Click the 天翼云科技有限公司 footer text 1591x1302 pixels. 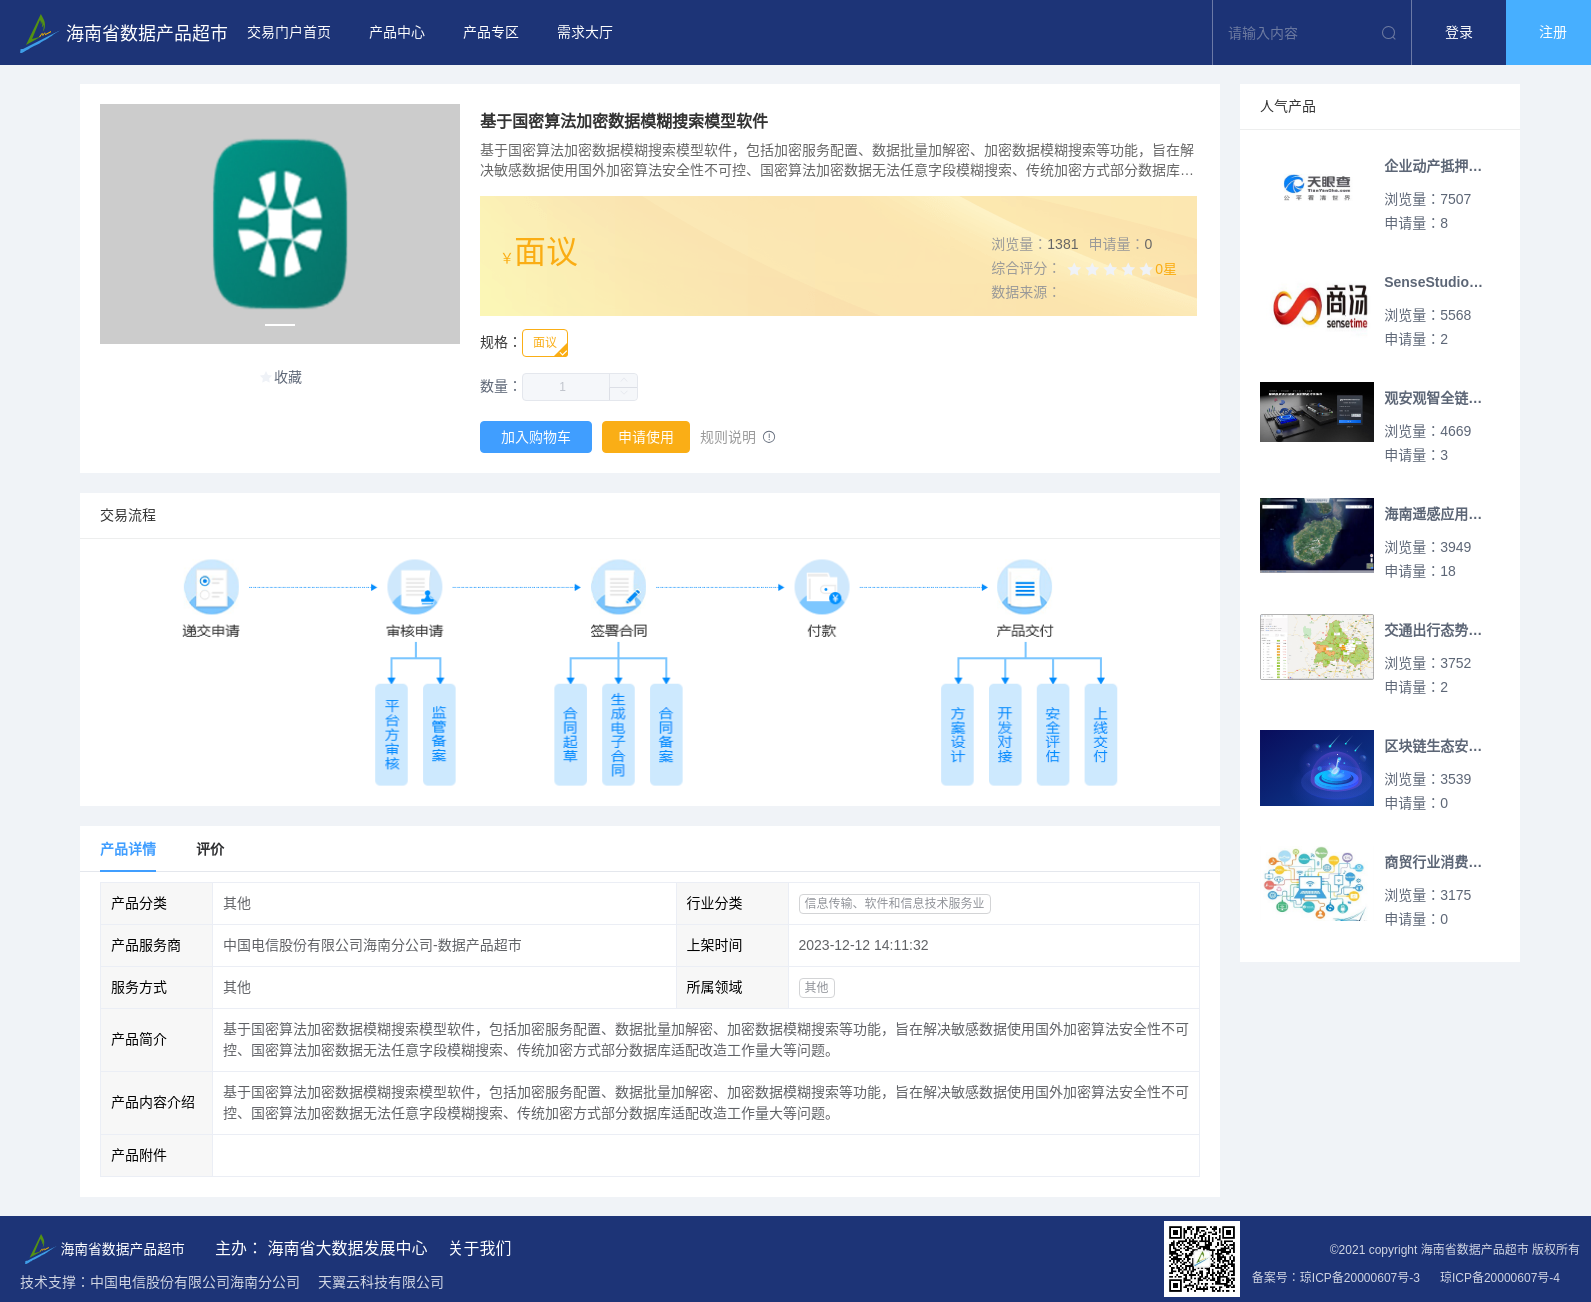click(x=381, y=1282)
